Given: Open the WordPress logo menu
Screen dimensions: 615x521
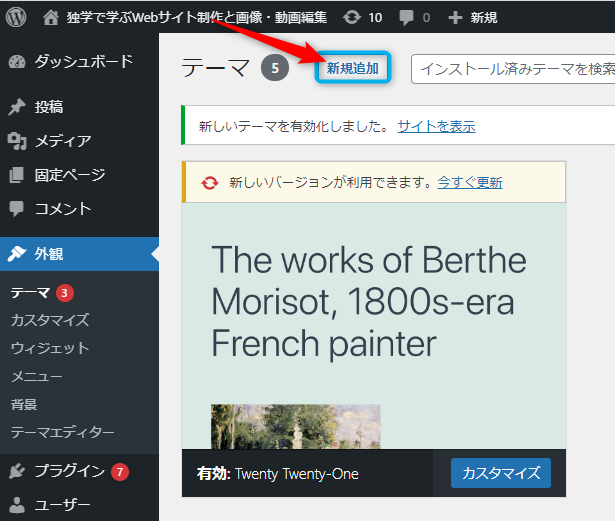Looking at the screenshot, I should 16,17.
